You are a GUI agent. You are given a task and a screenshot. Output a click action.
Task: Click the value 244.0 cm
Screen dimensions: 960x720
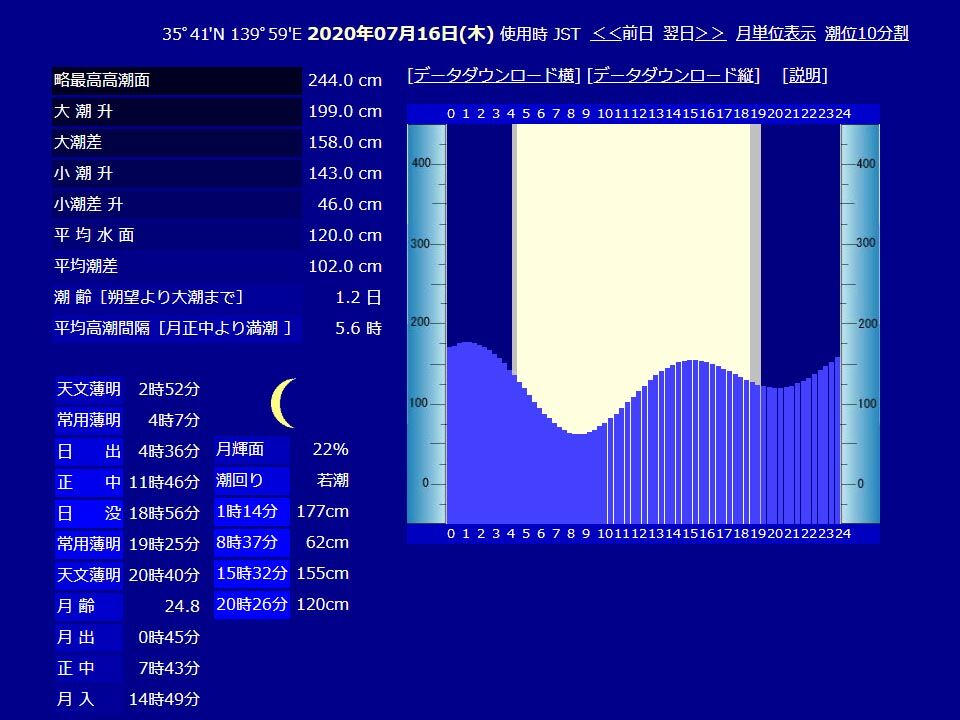click(345, 80)
